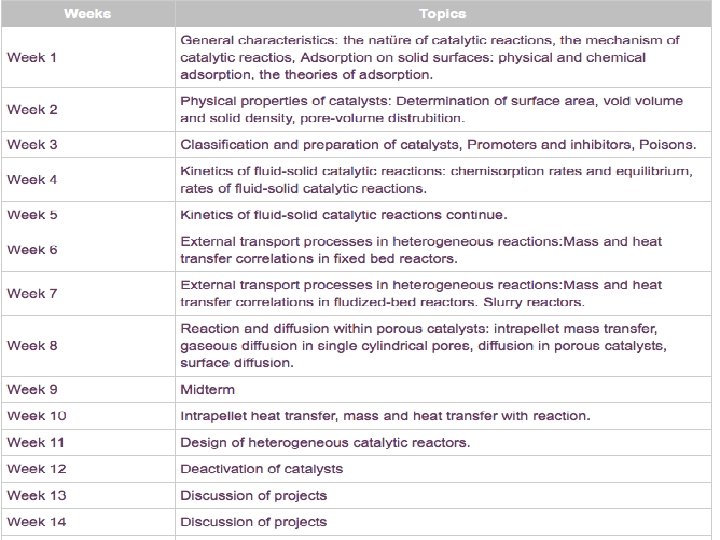This screenshot has width=720, height=540.
Task: Select the Week 1 cell
Action: (x=32, y=57)
